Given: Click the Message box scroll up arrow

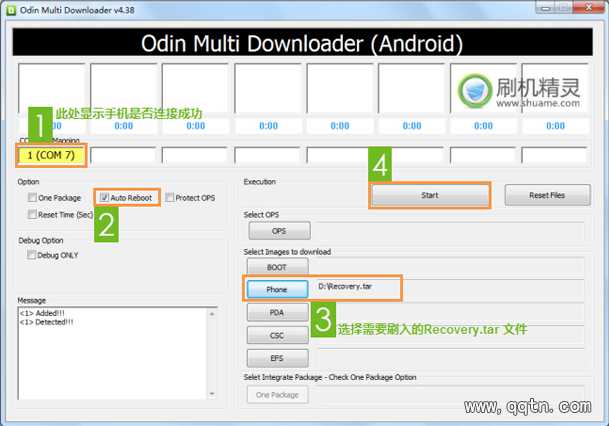Looking at the screenshot, I should point(212,313).
